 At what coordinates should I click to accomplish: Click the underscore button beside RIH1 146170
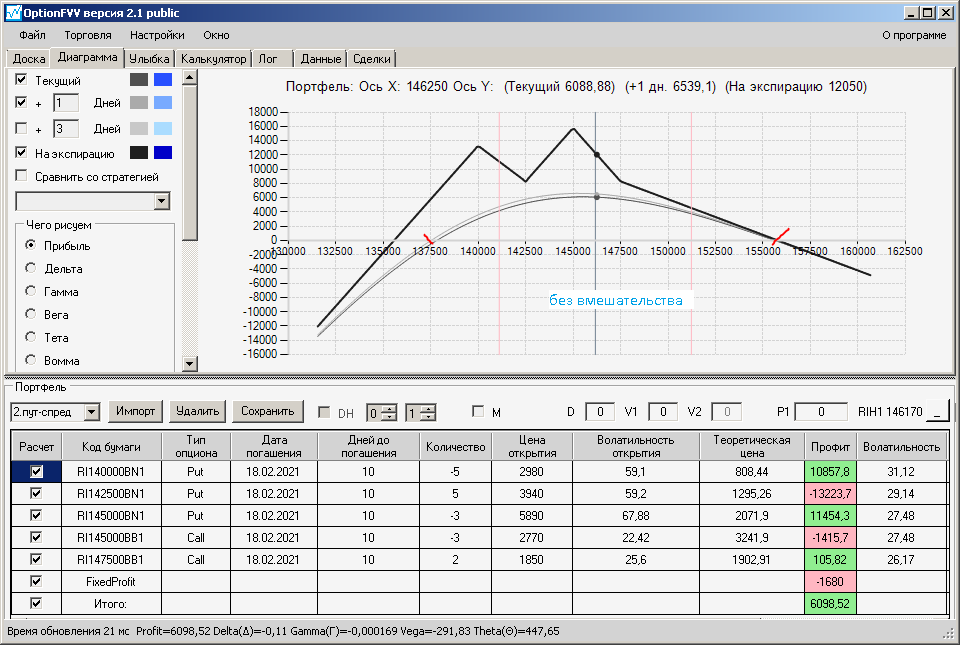[x=937, y=412]
